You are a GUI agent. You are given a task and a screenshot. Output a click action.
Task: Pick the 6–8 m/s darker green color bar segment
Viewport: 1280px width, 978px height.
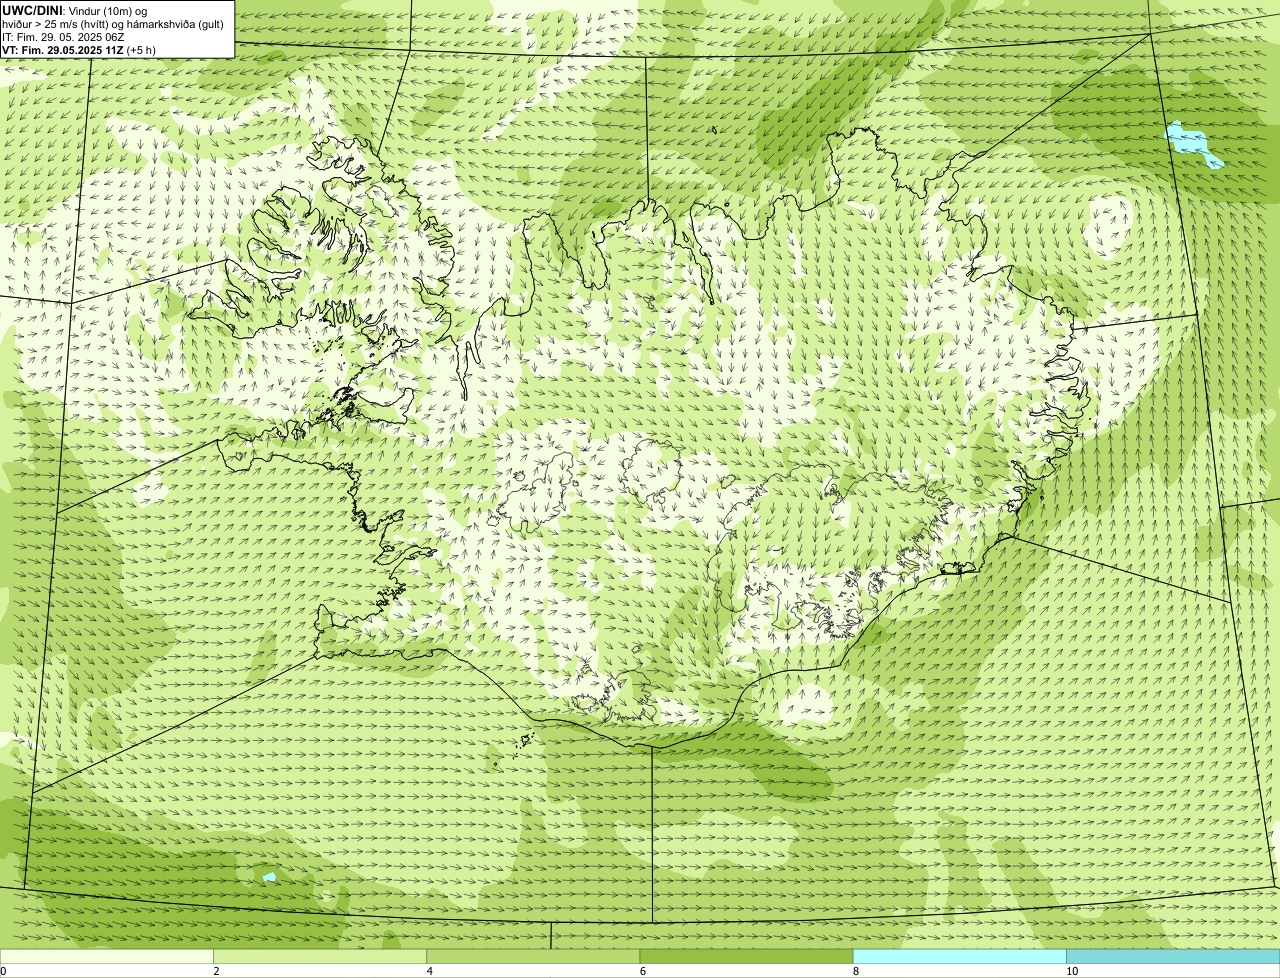[x=746, y=957]
